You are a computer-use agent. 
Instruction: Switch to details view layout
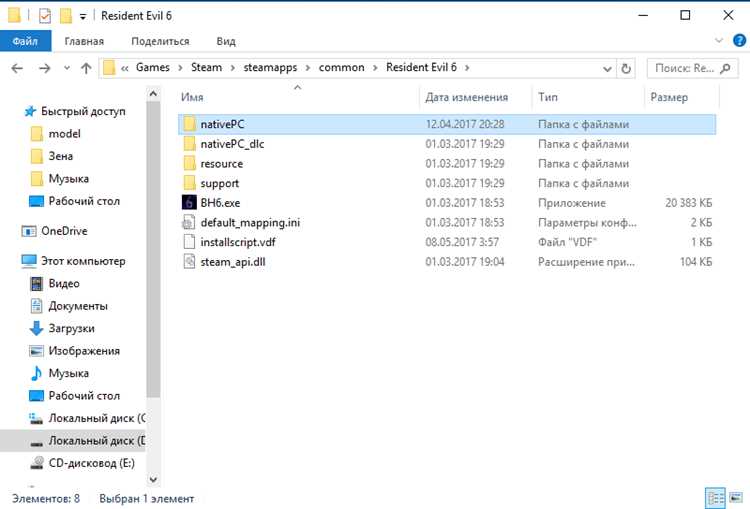pyautogui.click(x=716, y=498)
